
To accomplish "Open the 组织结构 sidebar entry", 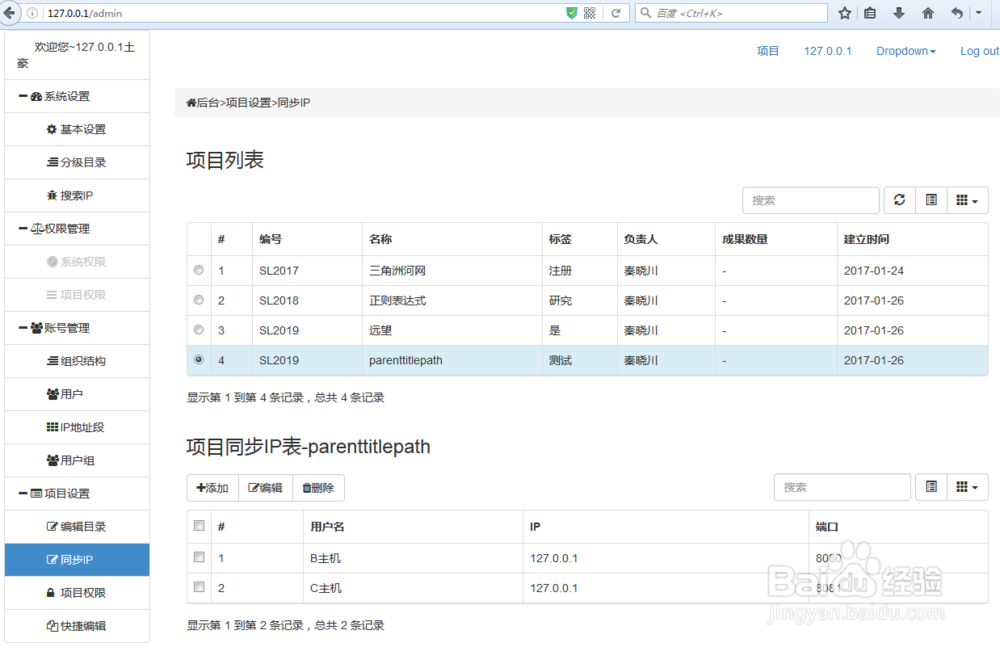I will click(x=76, y=361).
